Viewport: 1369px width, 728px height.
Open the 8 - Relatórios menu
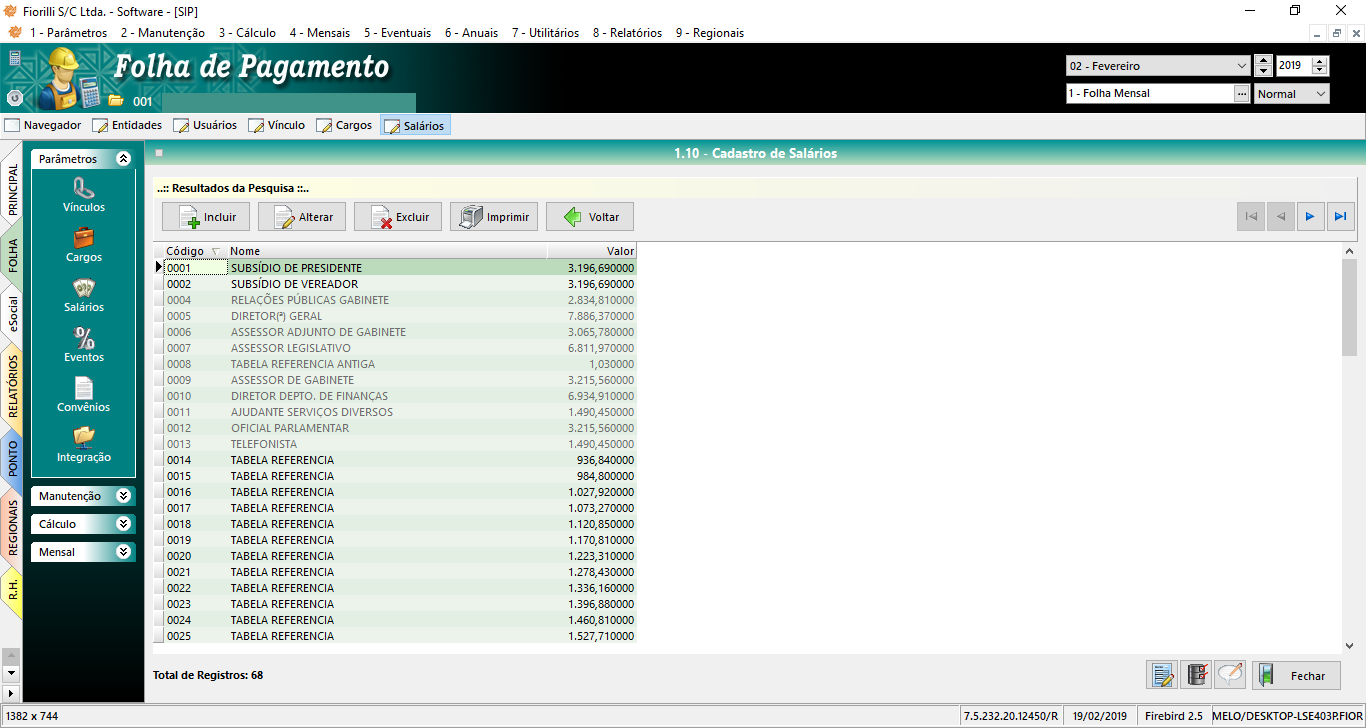click(x=627, y=33)
